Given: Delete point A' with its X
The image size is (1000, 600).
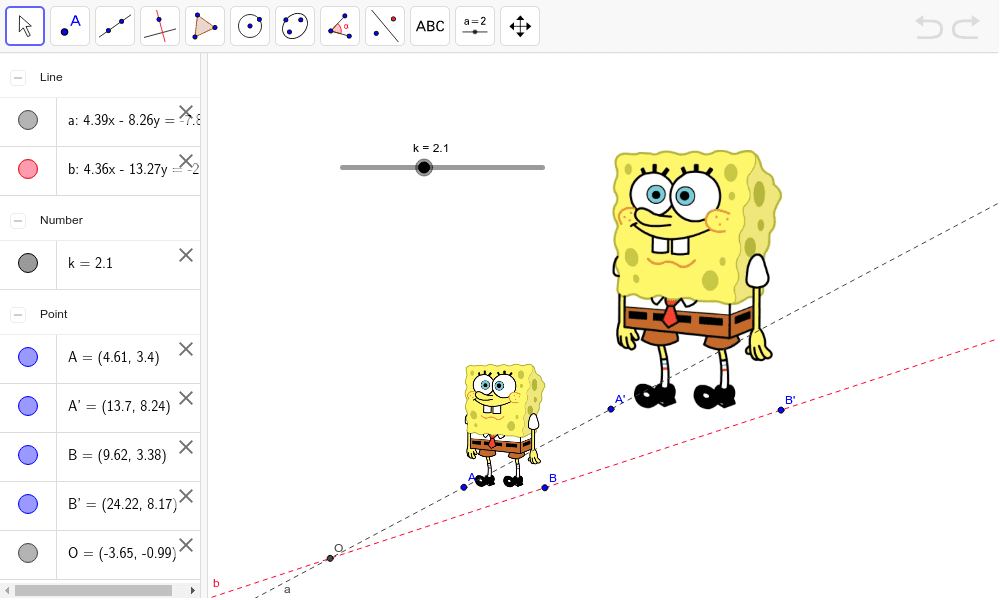Looking at the screenshot, I should pyautogui.click(x=186, y=398).
